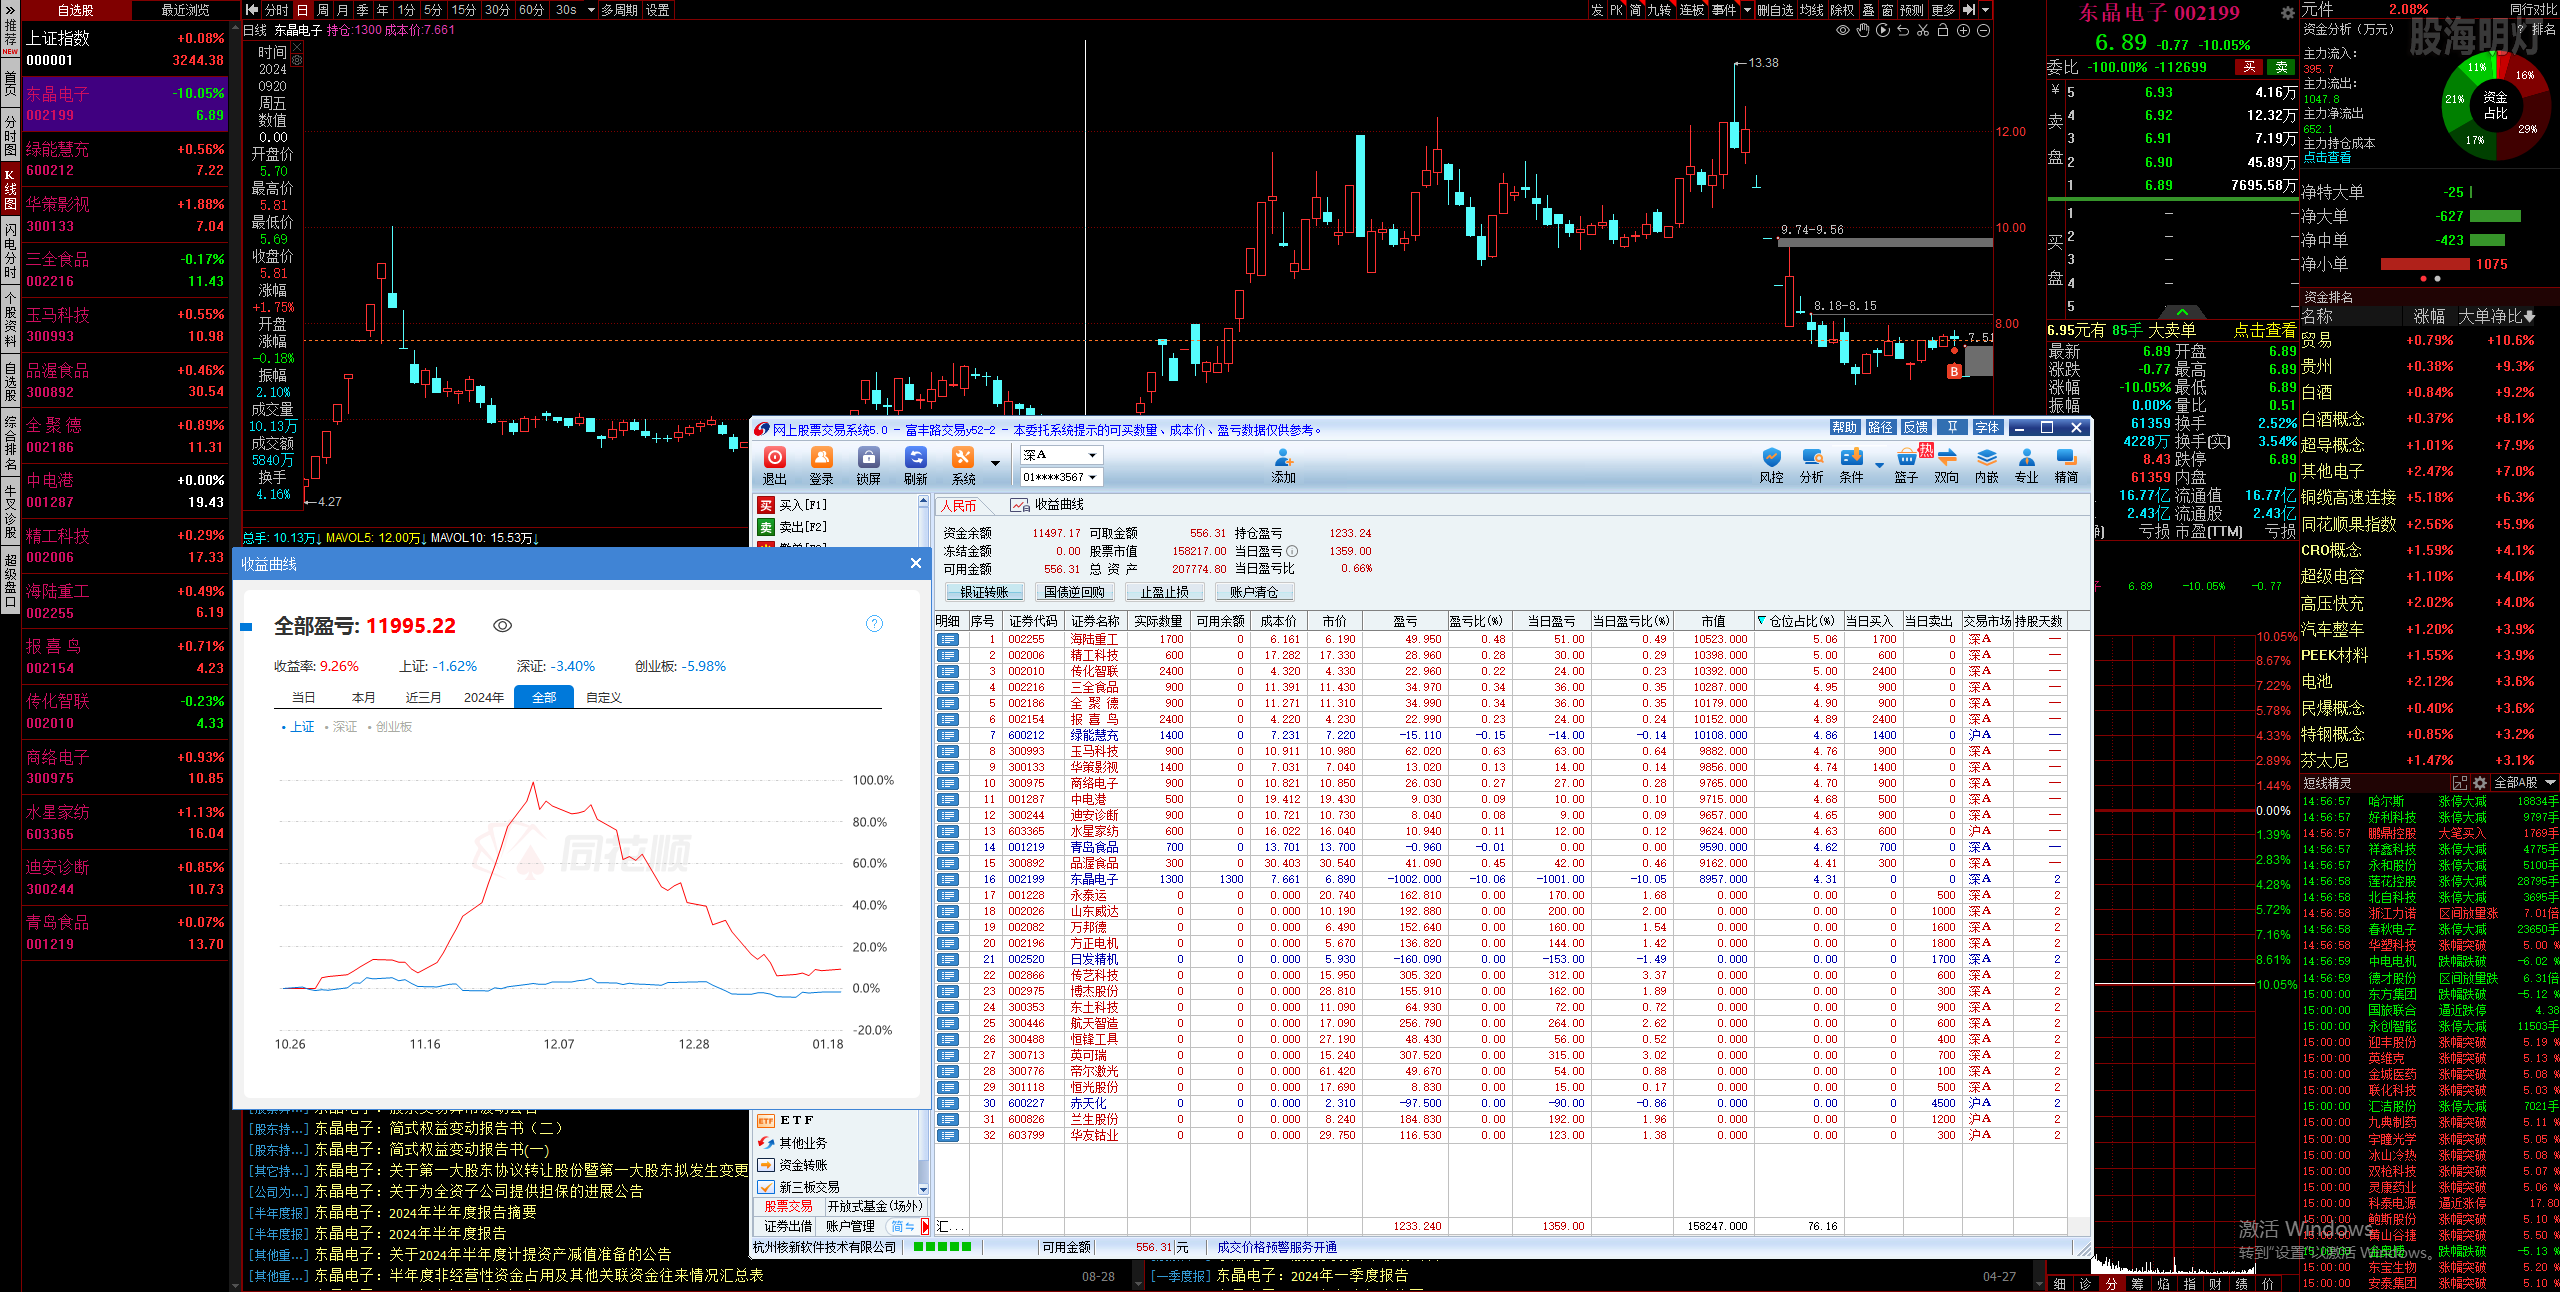Open the 风控 risk control icon
The image size is (2560, 1292).
point(1771,465)
